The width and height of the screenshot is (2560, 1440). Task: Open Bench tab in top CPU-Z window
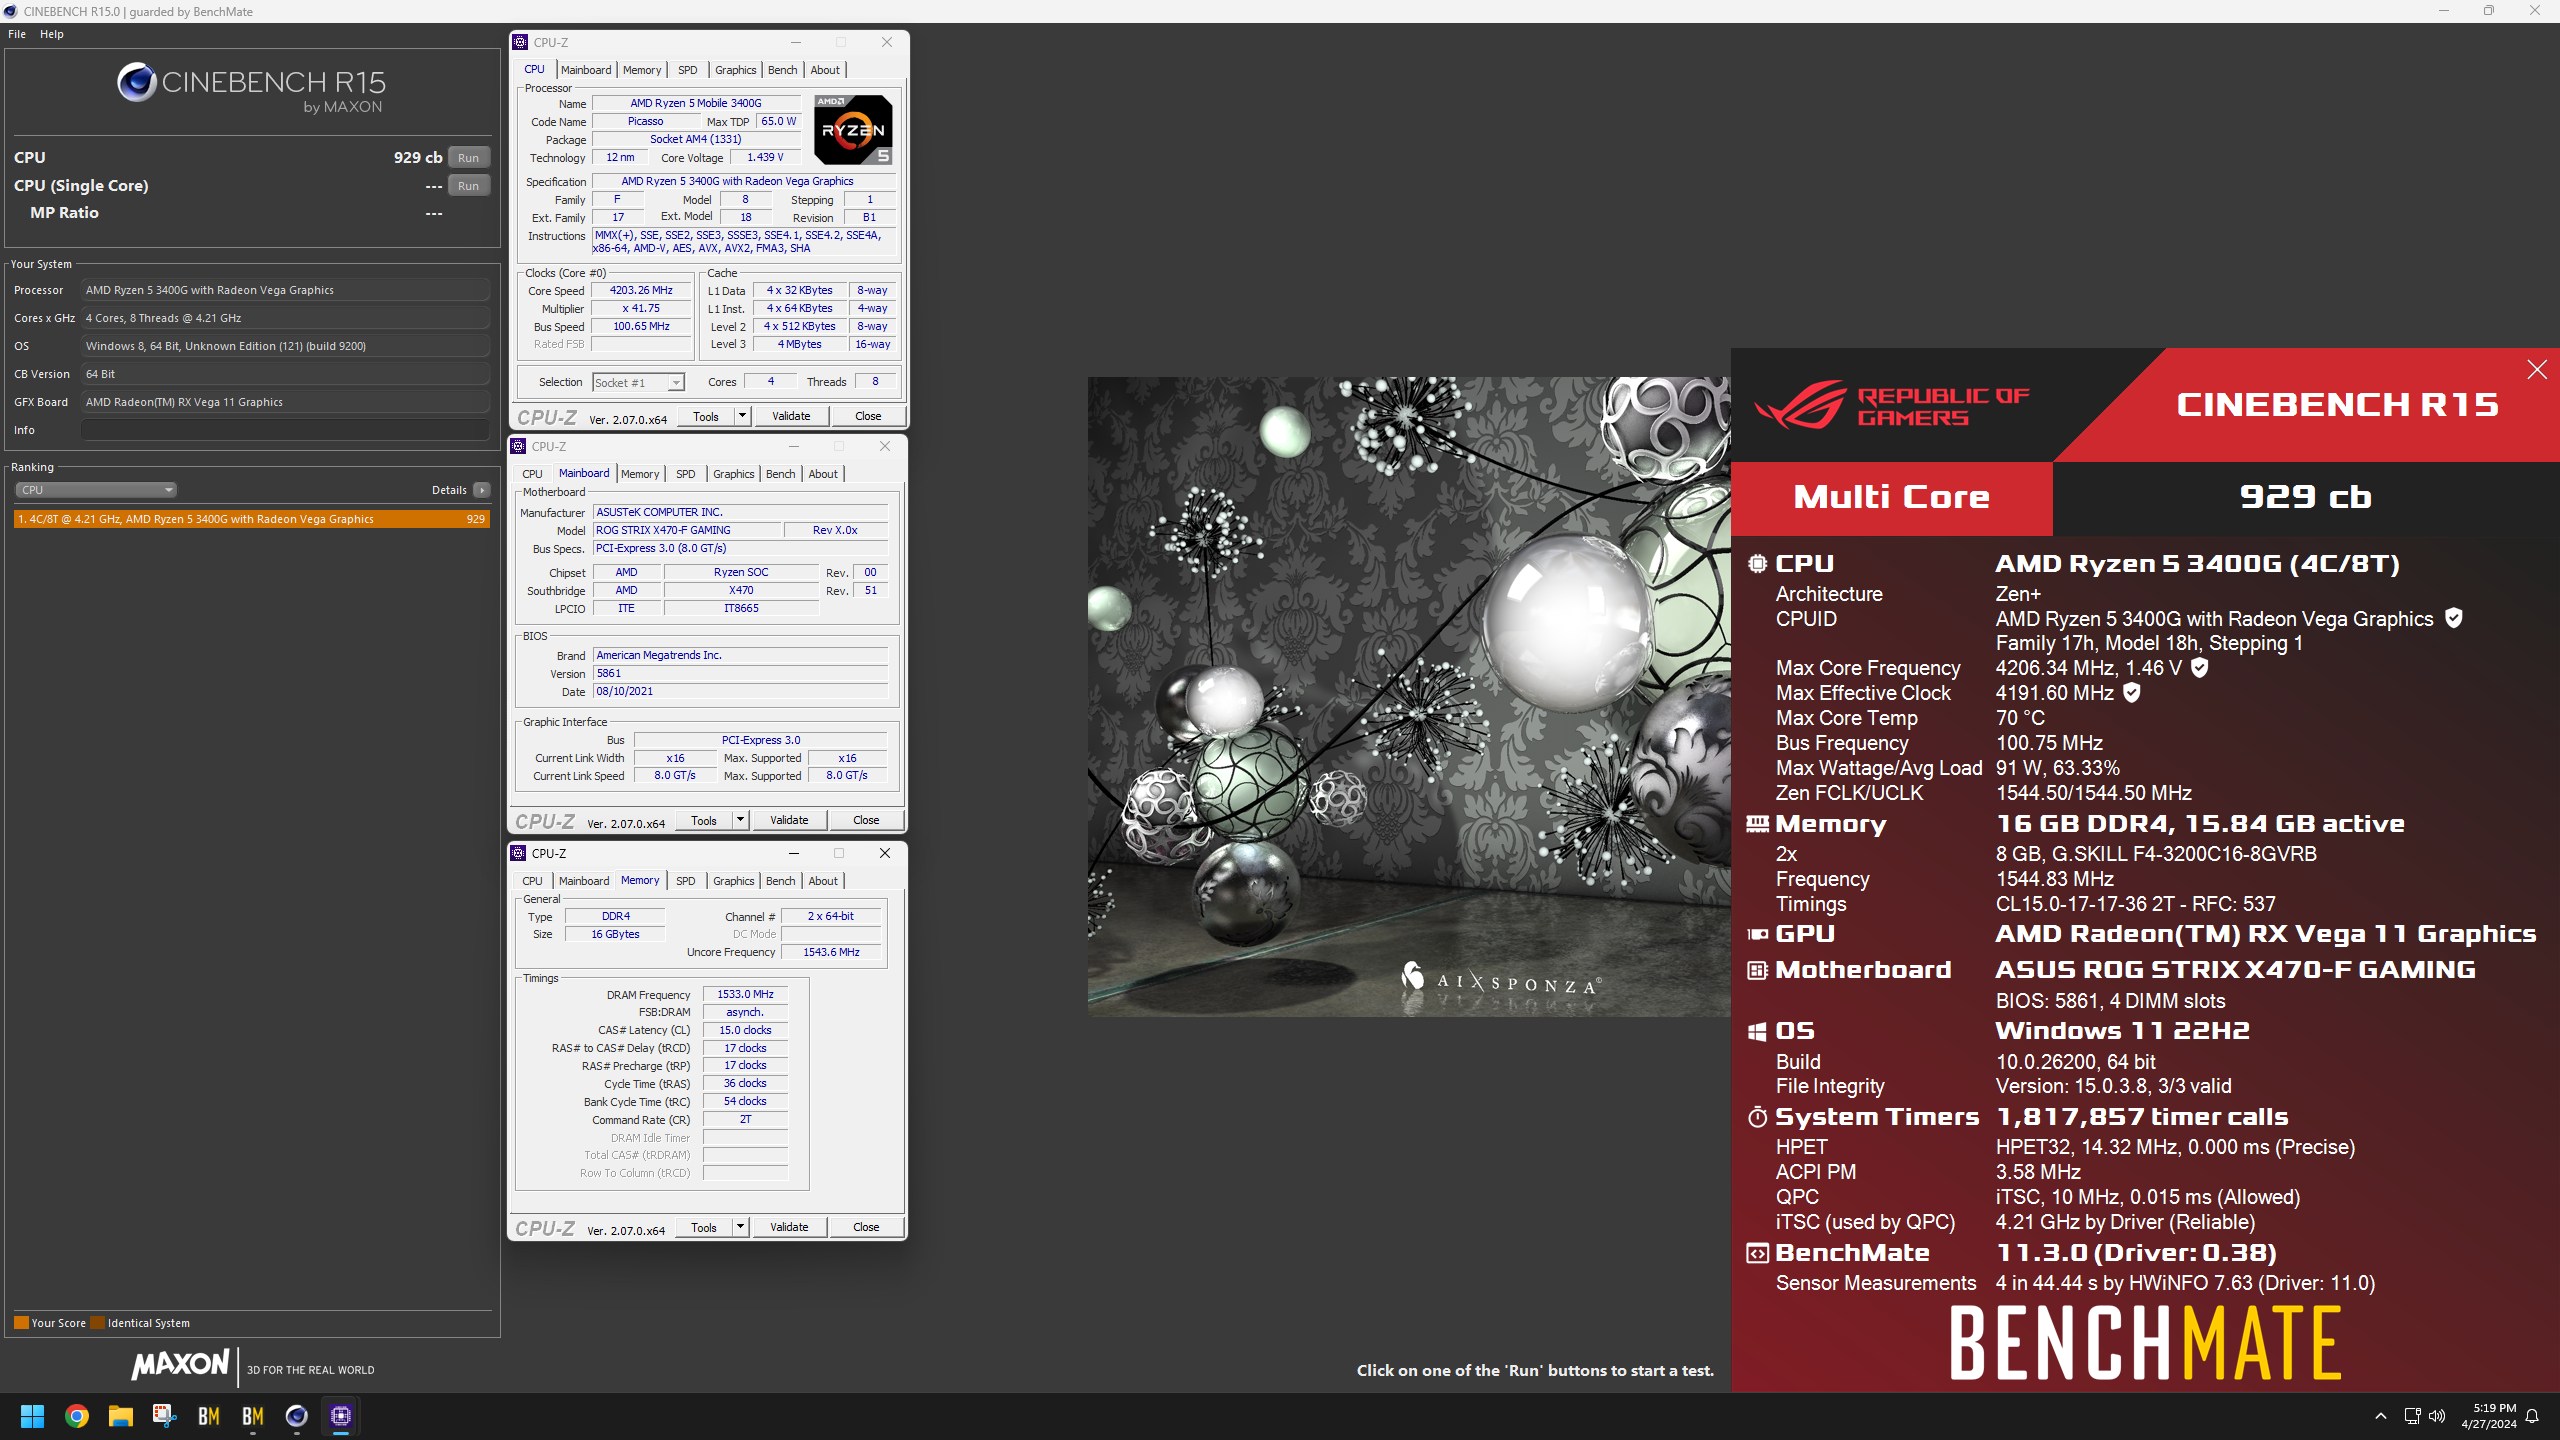click(x=783, y=70)
